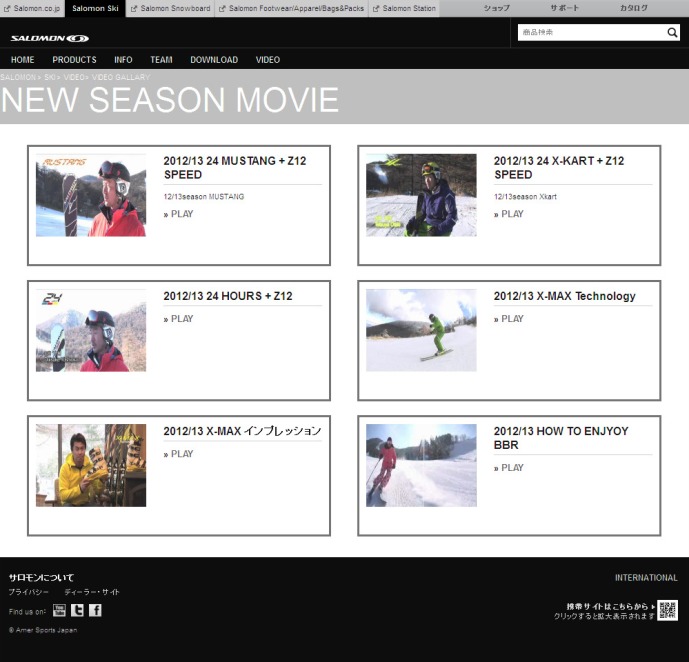Image resolution: width=689 pixels, height=662 pixels.
Task: Click the Amer Sports Japan copyright text
Action: [43, 630]
